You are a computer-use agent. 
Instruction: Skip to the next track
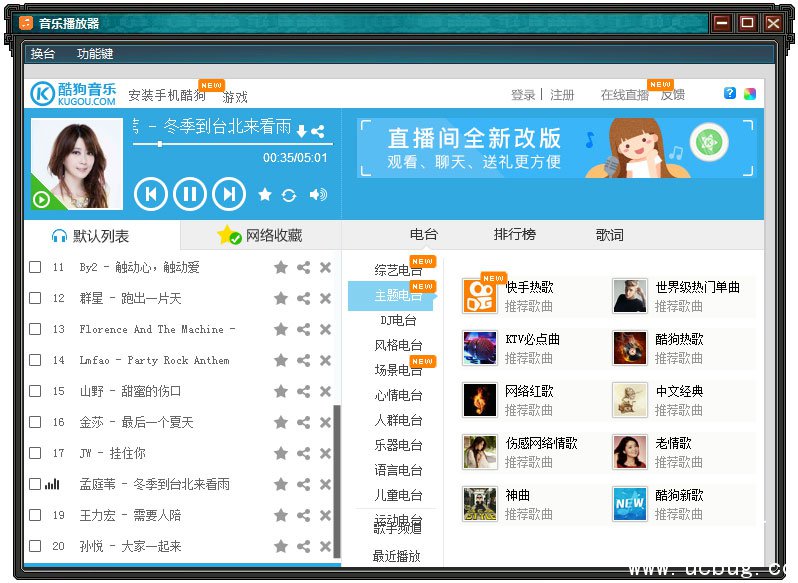229,194
